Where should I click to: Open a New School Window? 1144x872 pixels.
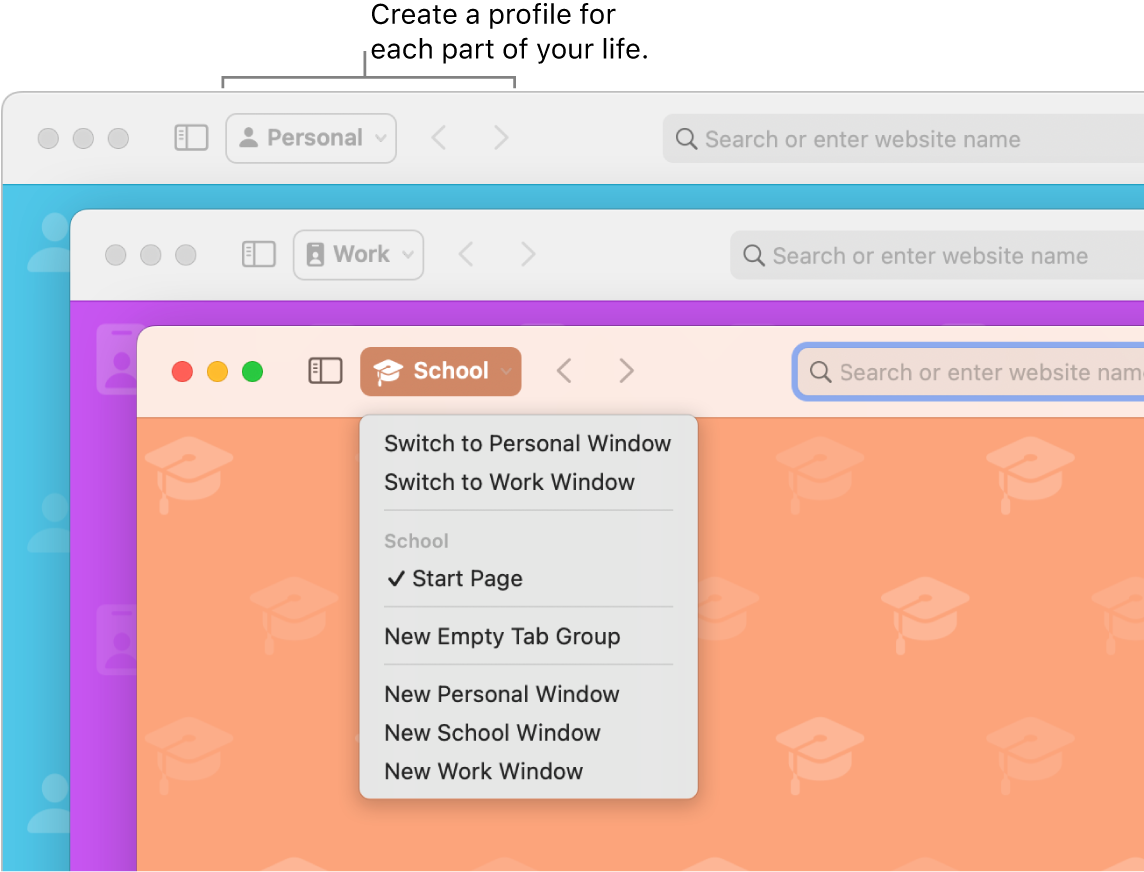(492, 732)
